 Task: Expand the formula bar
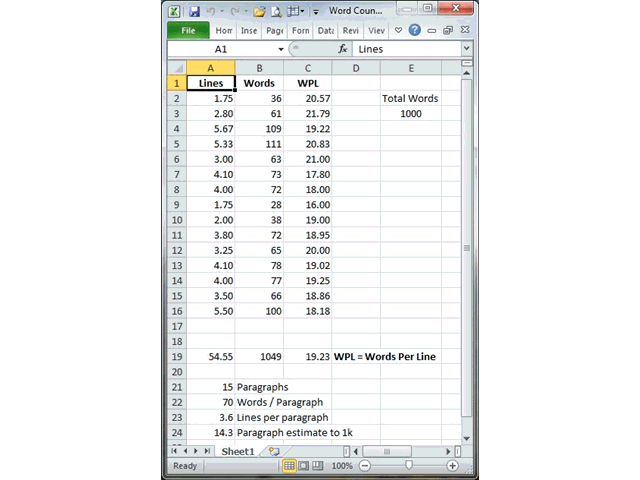(466, 48)
